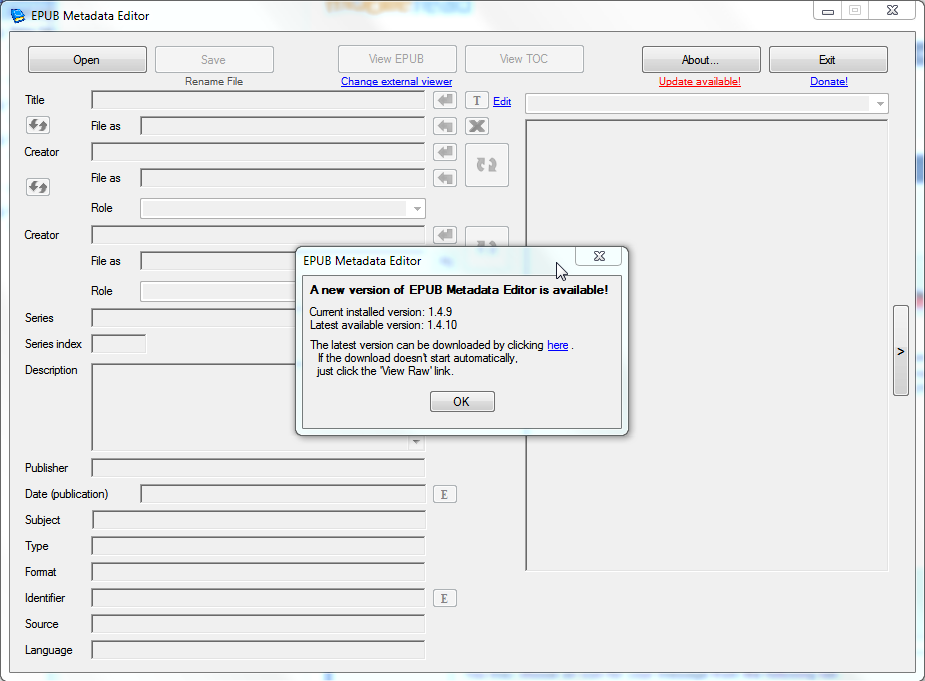Screen dimensions: 925x681
Task: Click the arrow icon beside first Creator's File as
Action: tap(445, 178)
